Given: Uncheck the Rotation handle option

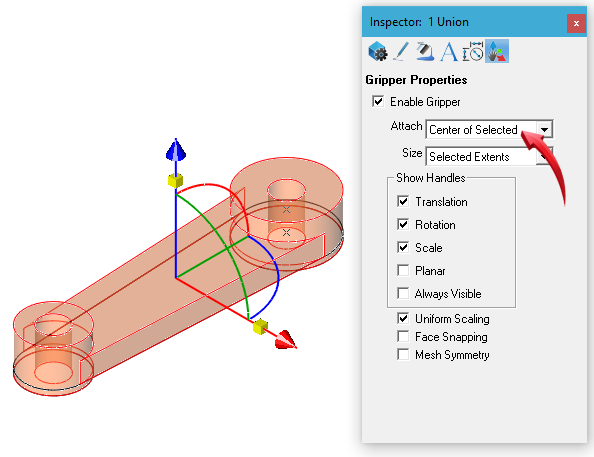Looking at the screenshot, I should point(403,225).
